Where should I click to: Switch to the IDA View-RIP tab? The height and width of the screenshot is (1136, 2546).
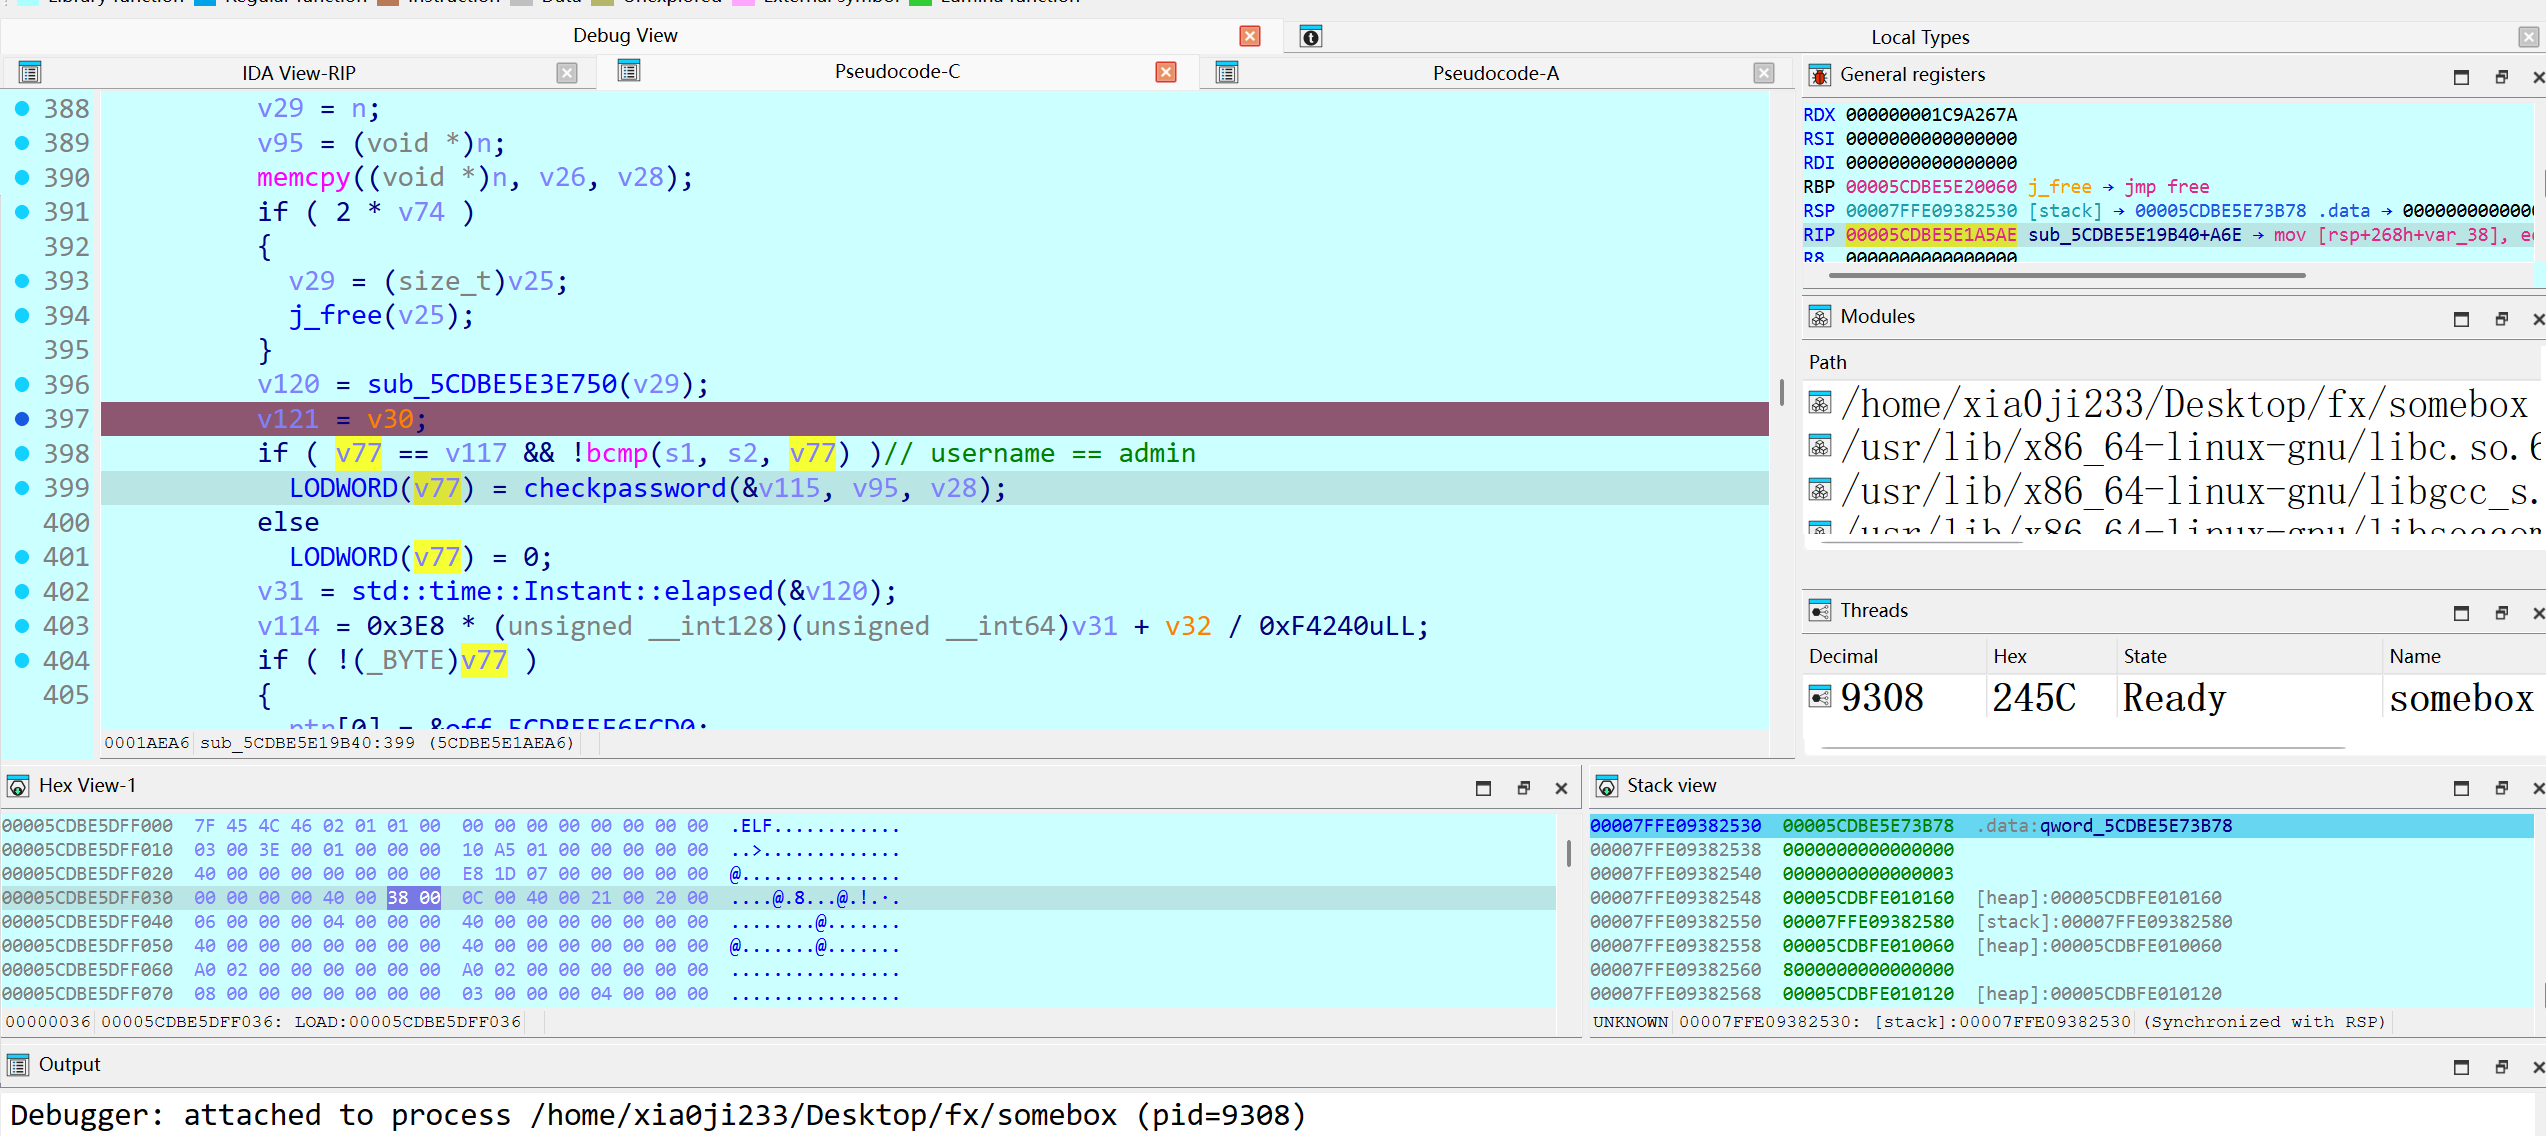298,73
